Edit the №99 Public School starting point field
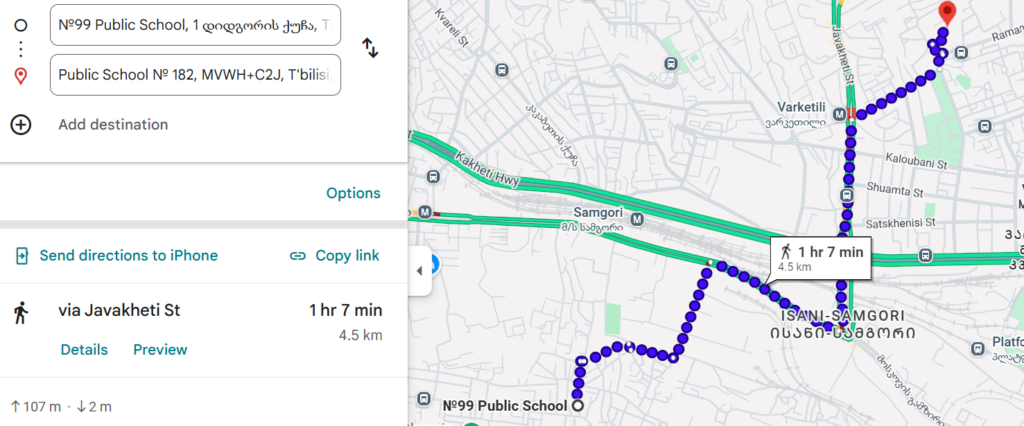Viewport: 1024px width, 426px height. coord(195,25)
